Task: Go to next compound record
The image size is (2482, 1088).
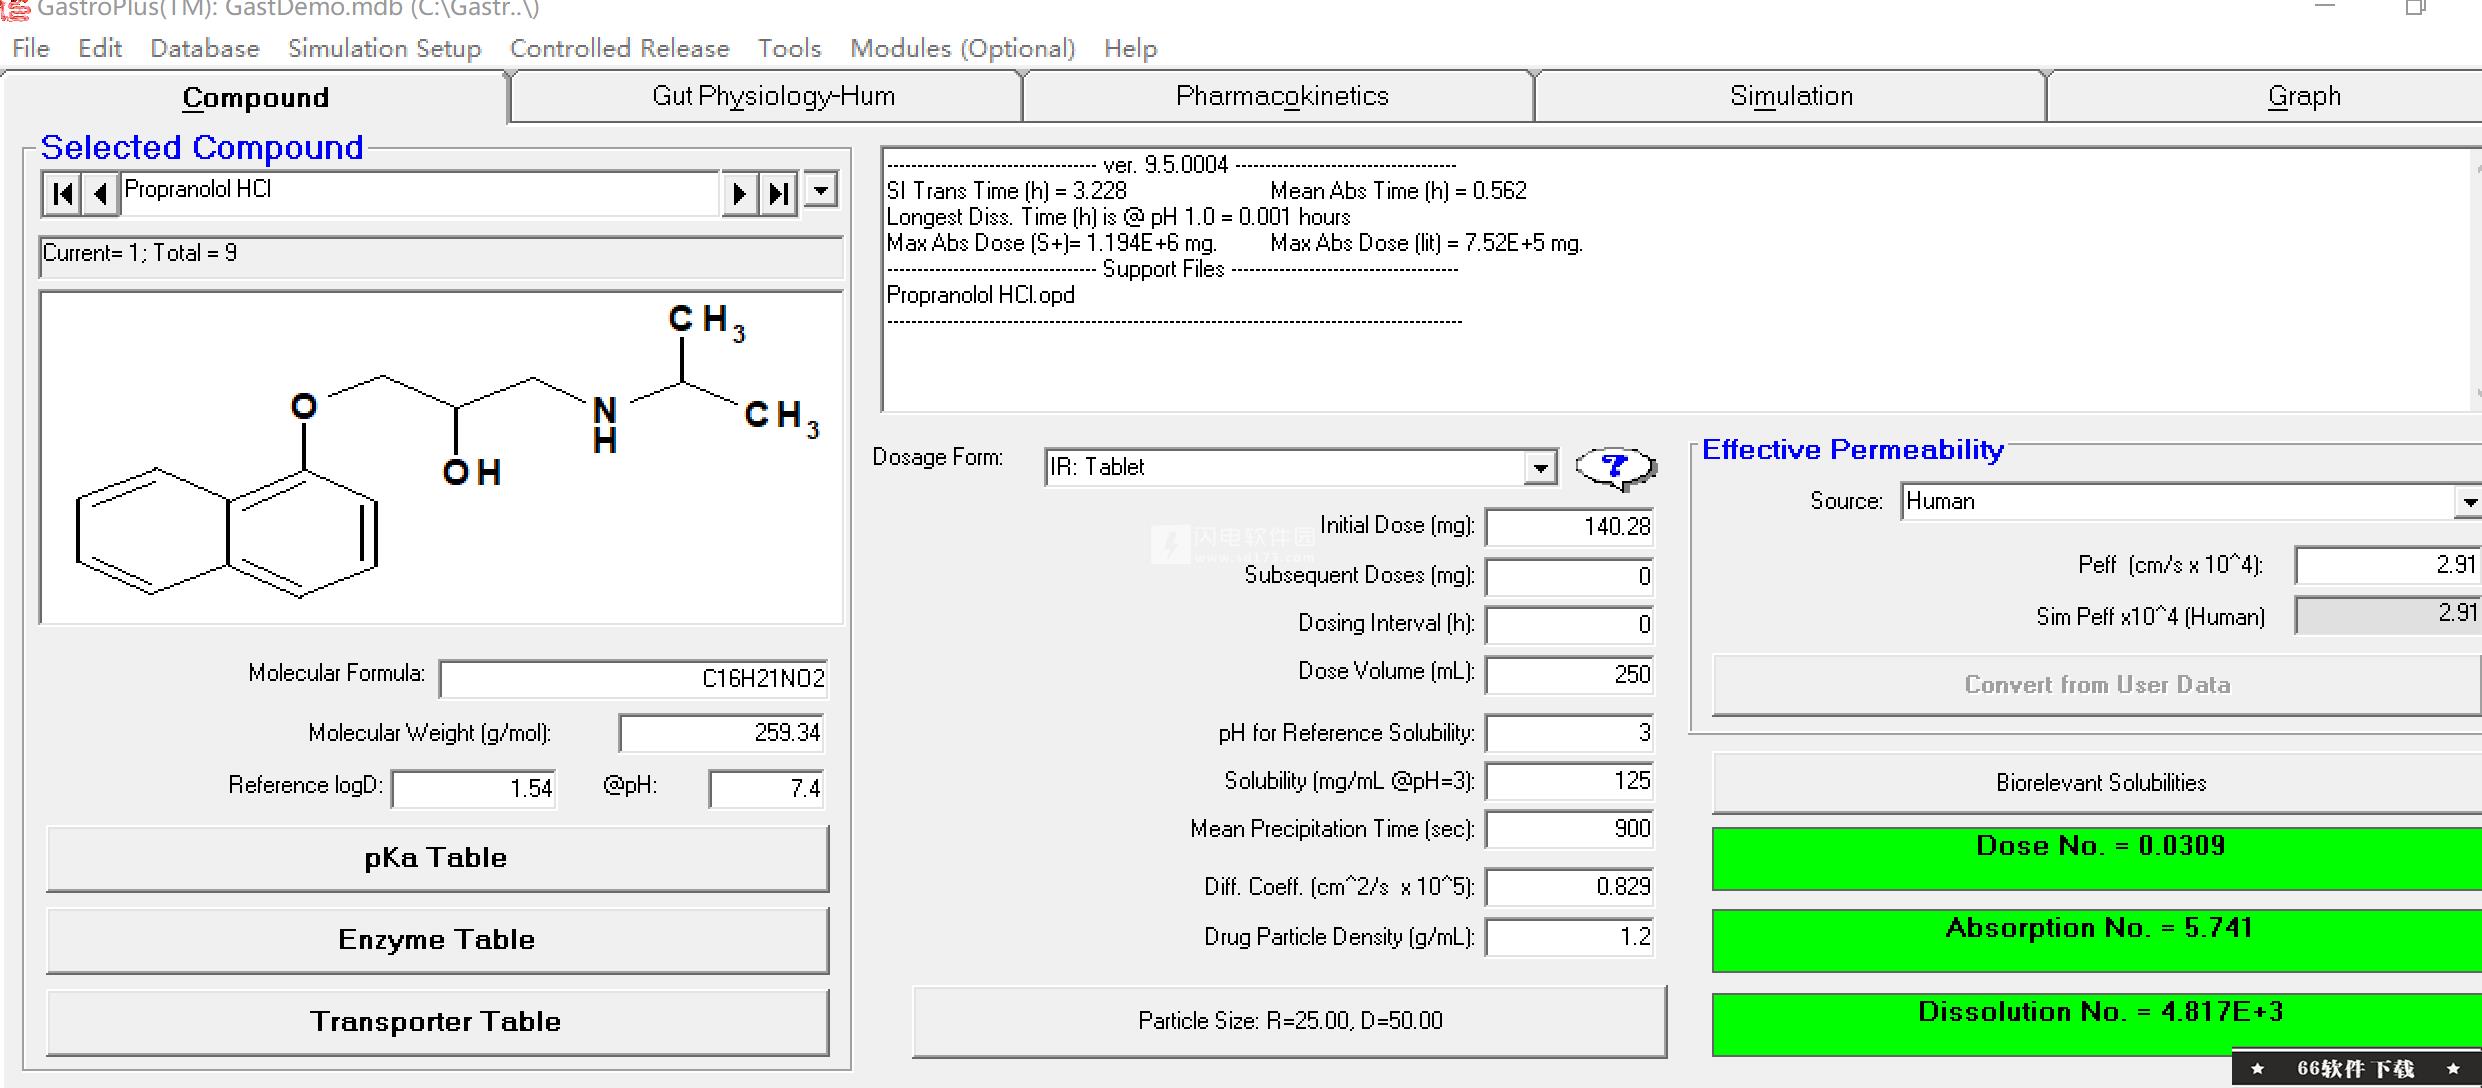Action: click(x=740, y=193)
